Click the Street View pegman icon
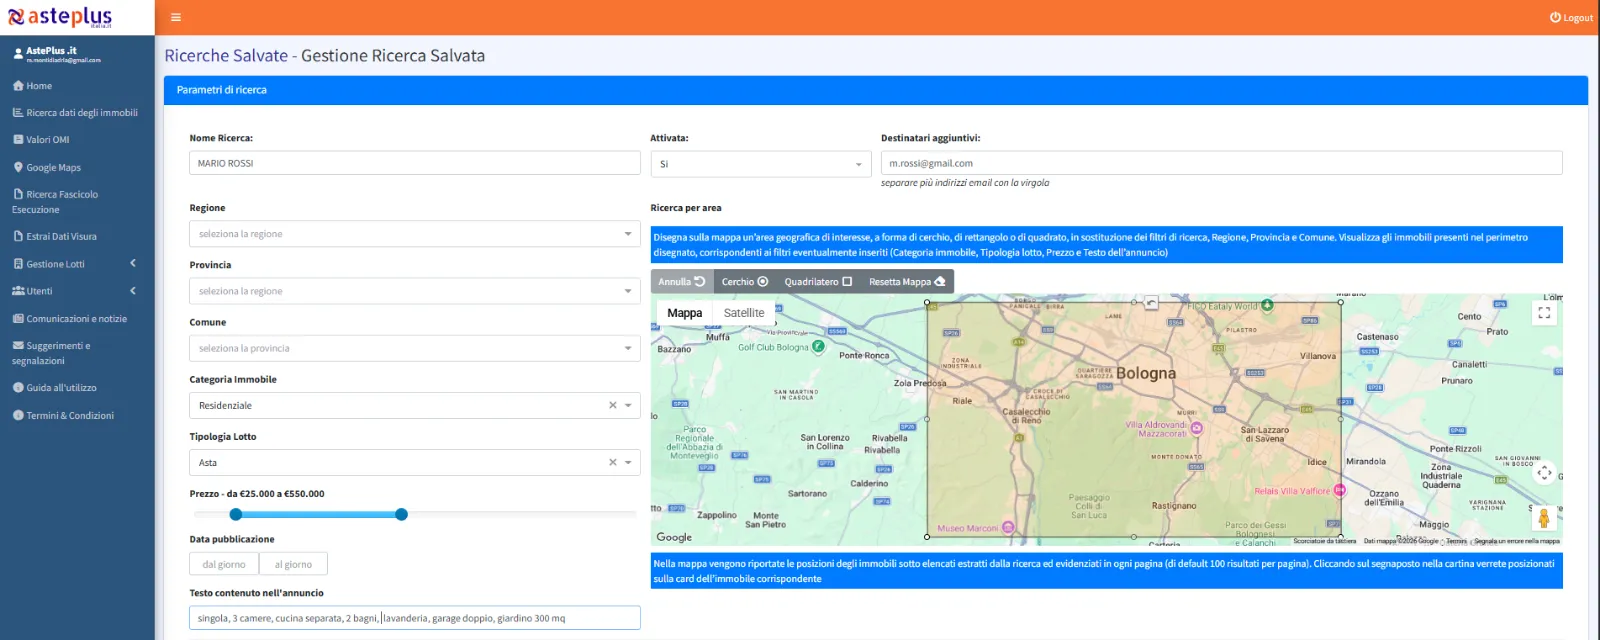The width and height of the screenshot is (1600, 640). coord(1544,517)
